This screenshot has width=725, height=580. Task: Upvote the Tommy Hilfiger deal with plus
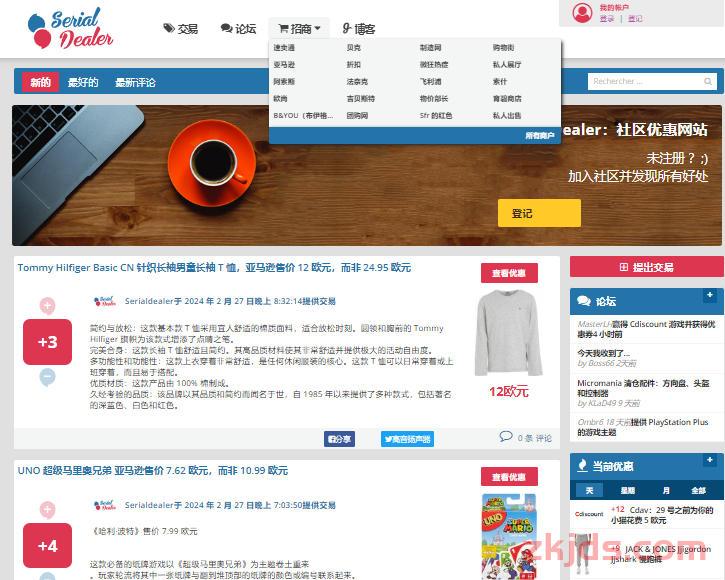pos(47,306)
